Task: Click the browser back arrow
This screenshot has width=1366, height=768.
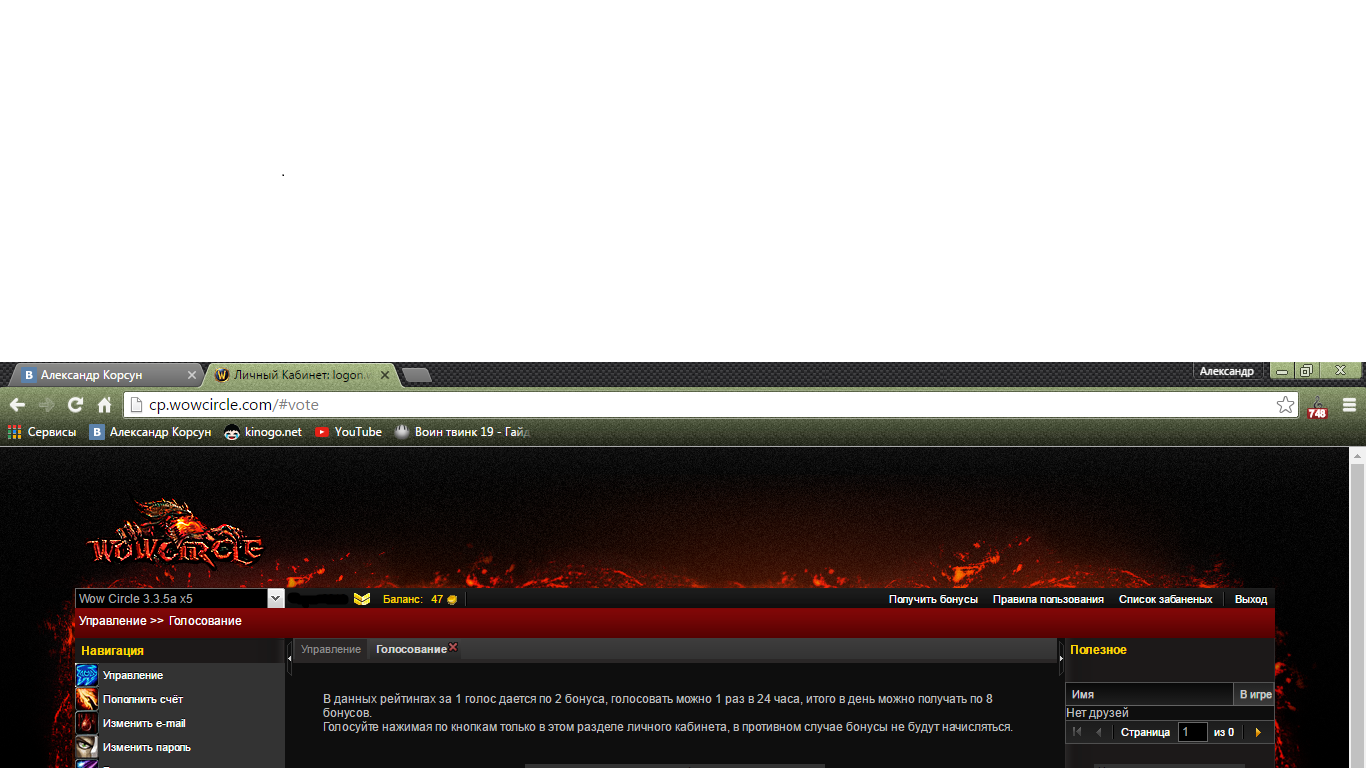Action: click(x=17, y=405)
